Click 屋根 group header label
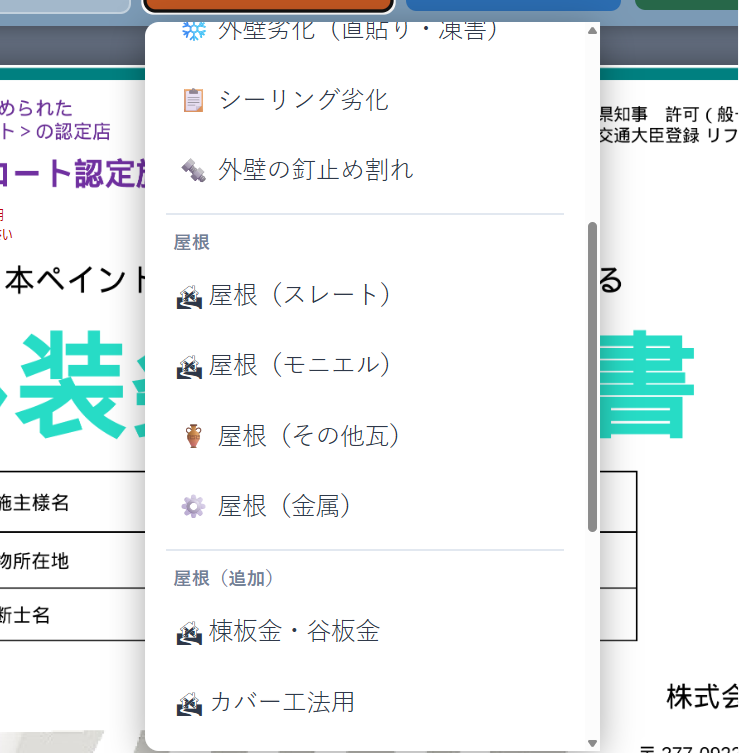Image resolution: width=739 pixels, height=753 pixels. click(x=192, y=243)
